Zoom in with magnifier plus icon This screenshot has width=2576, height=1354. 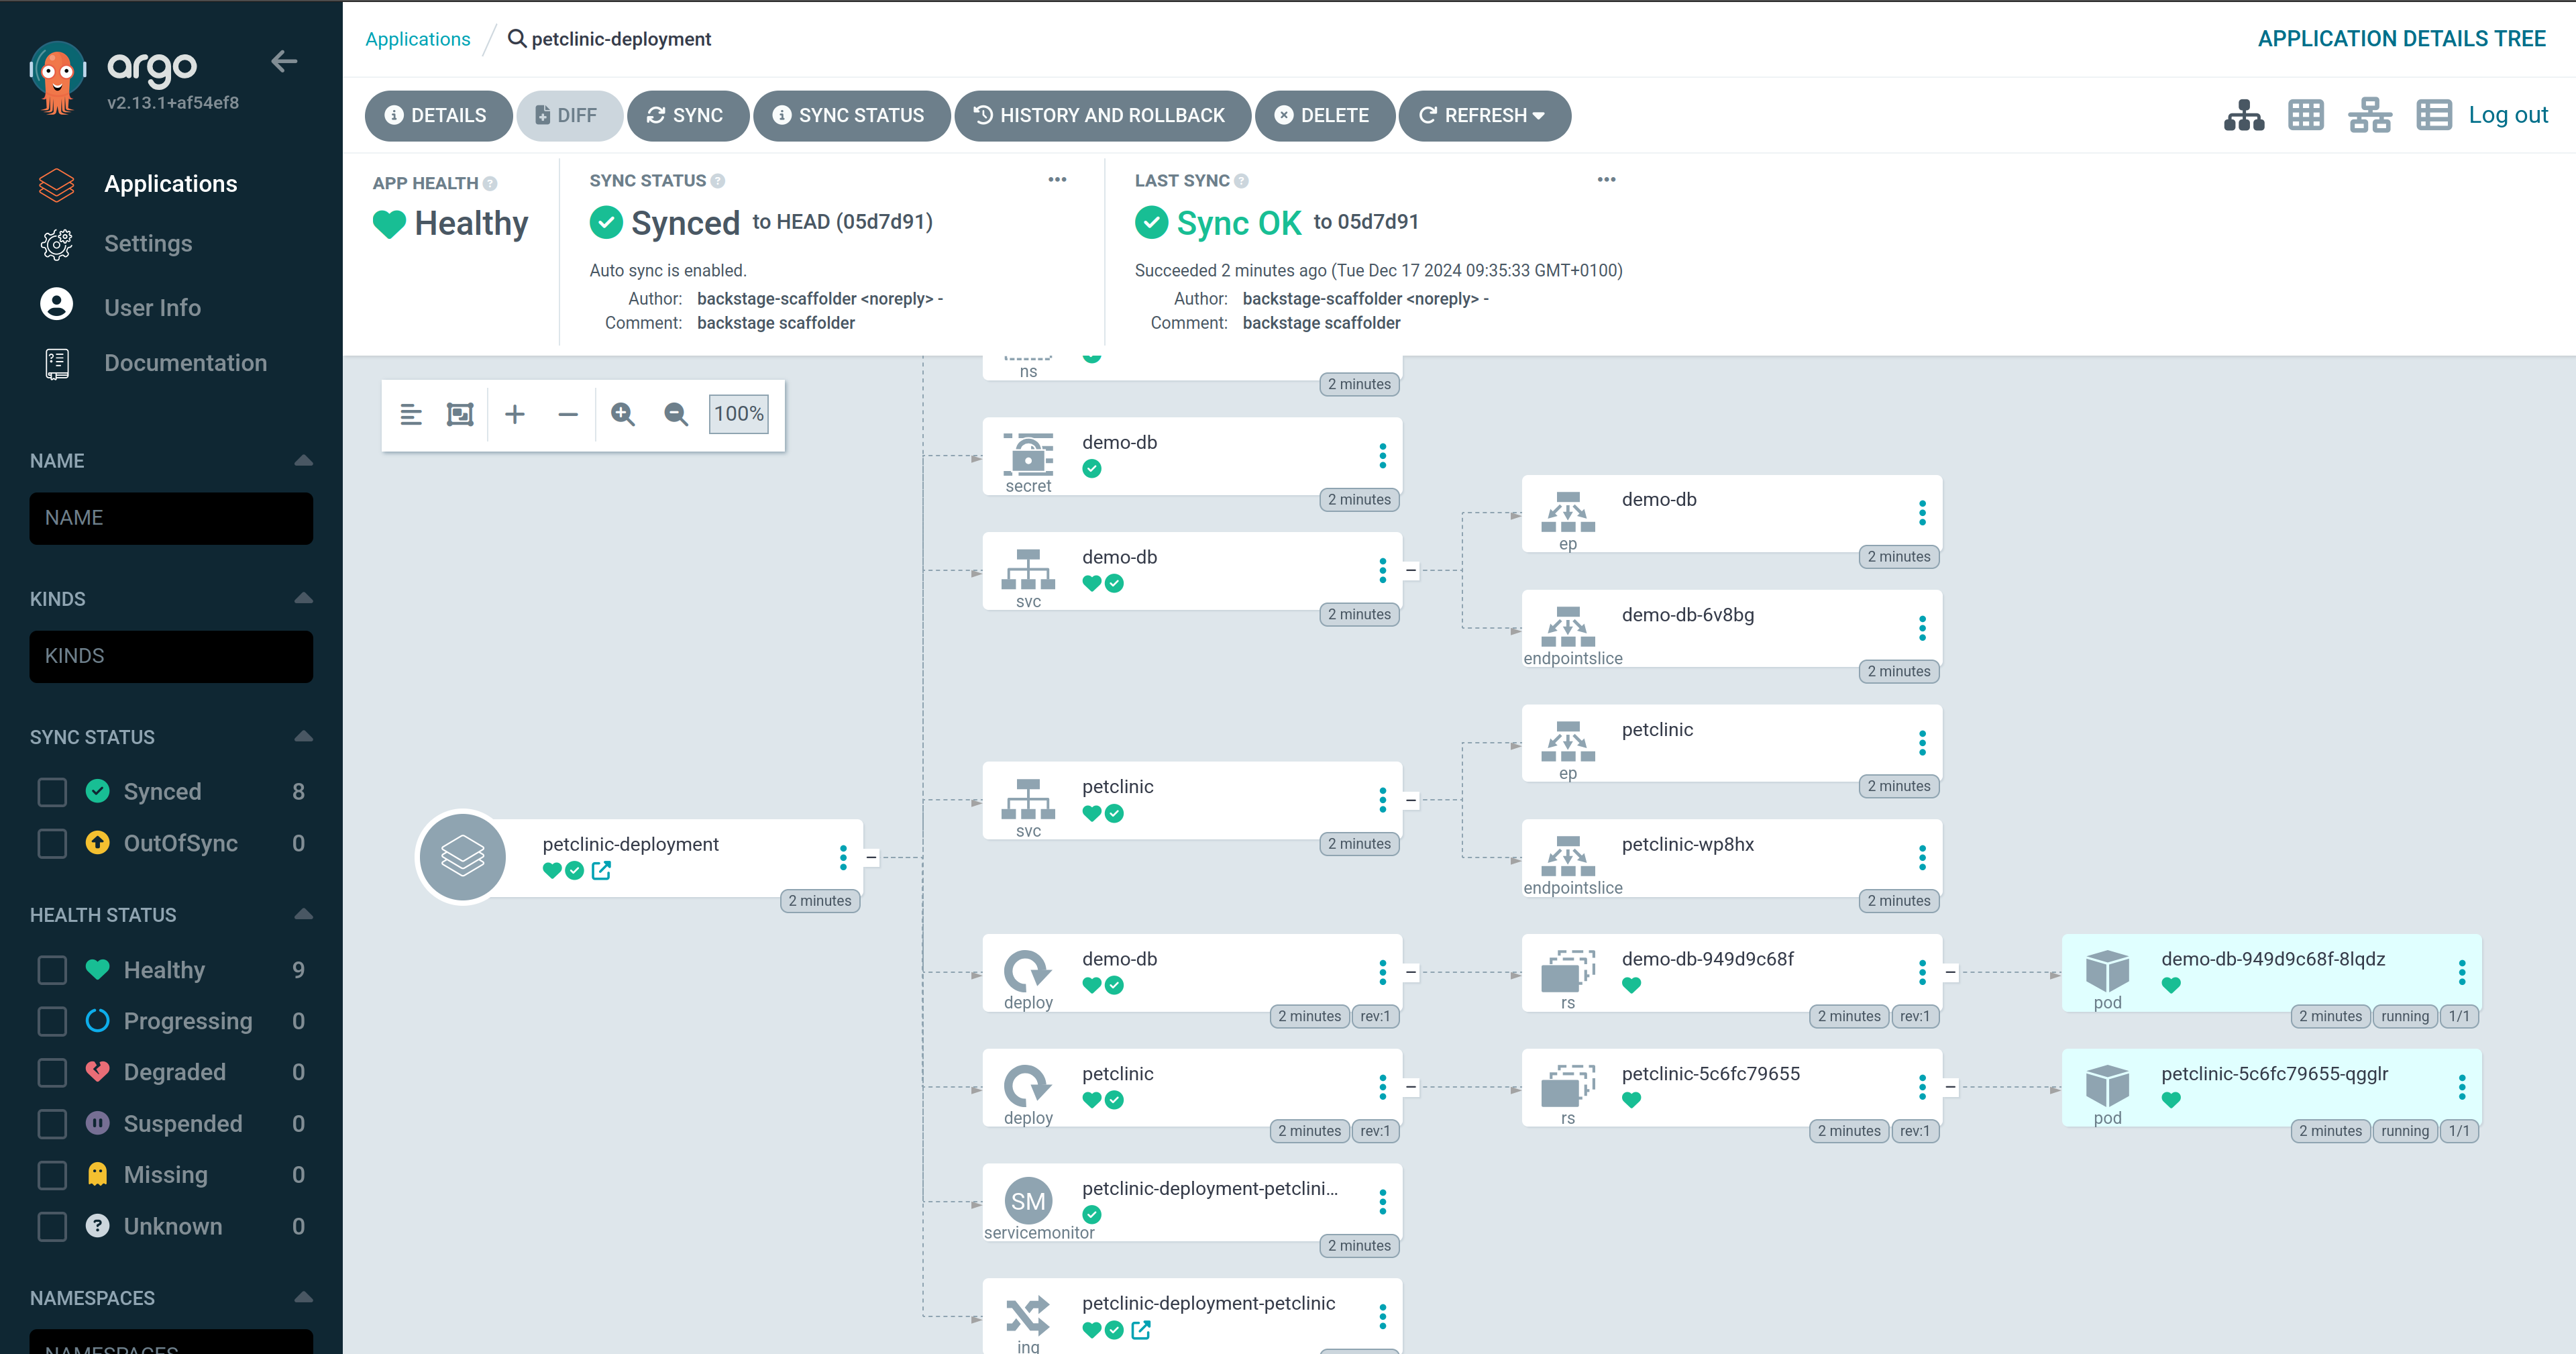[623, 414]
